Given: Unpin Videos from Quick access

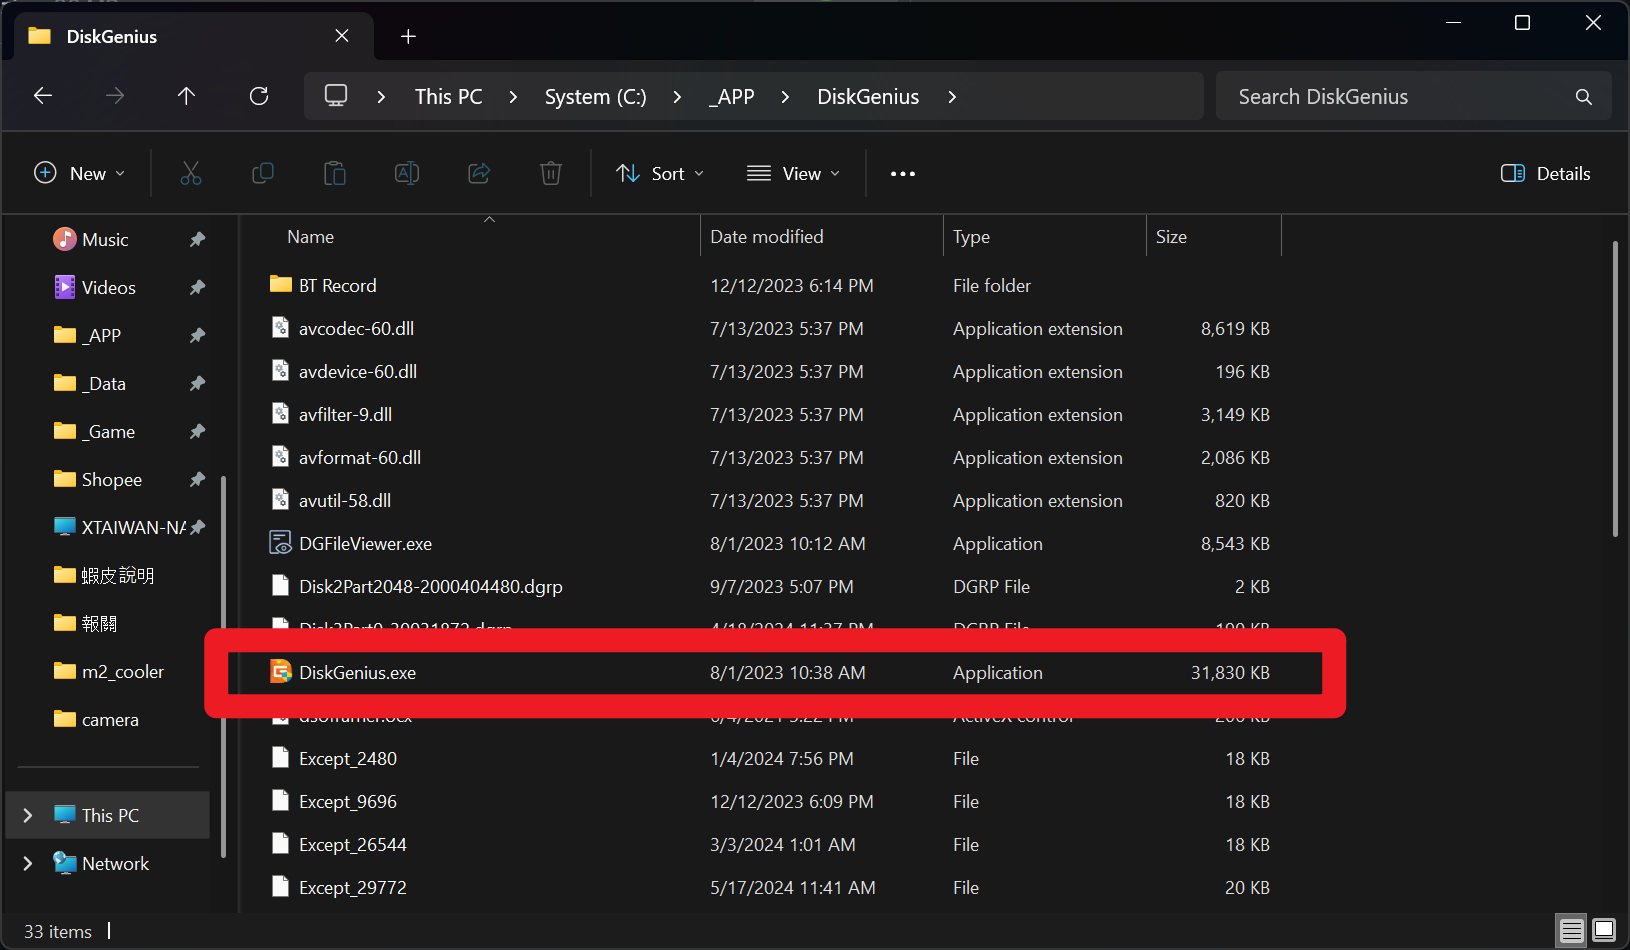Looking at the screenshot, I should (x=198, y=288).
